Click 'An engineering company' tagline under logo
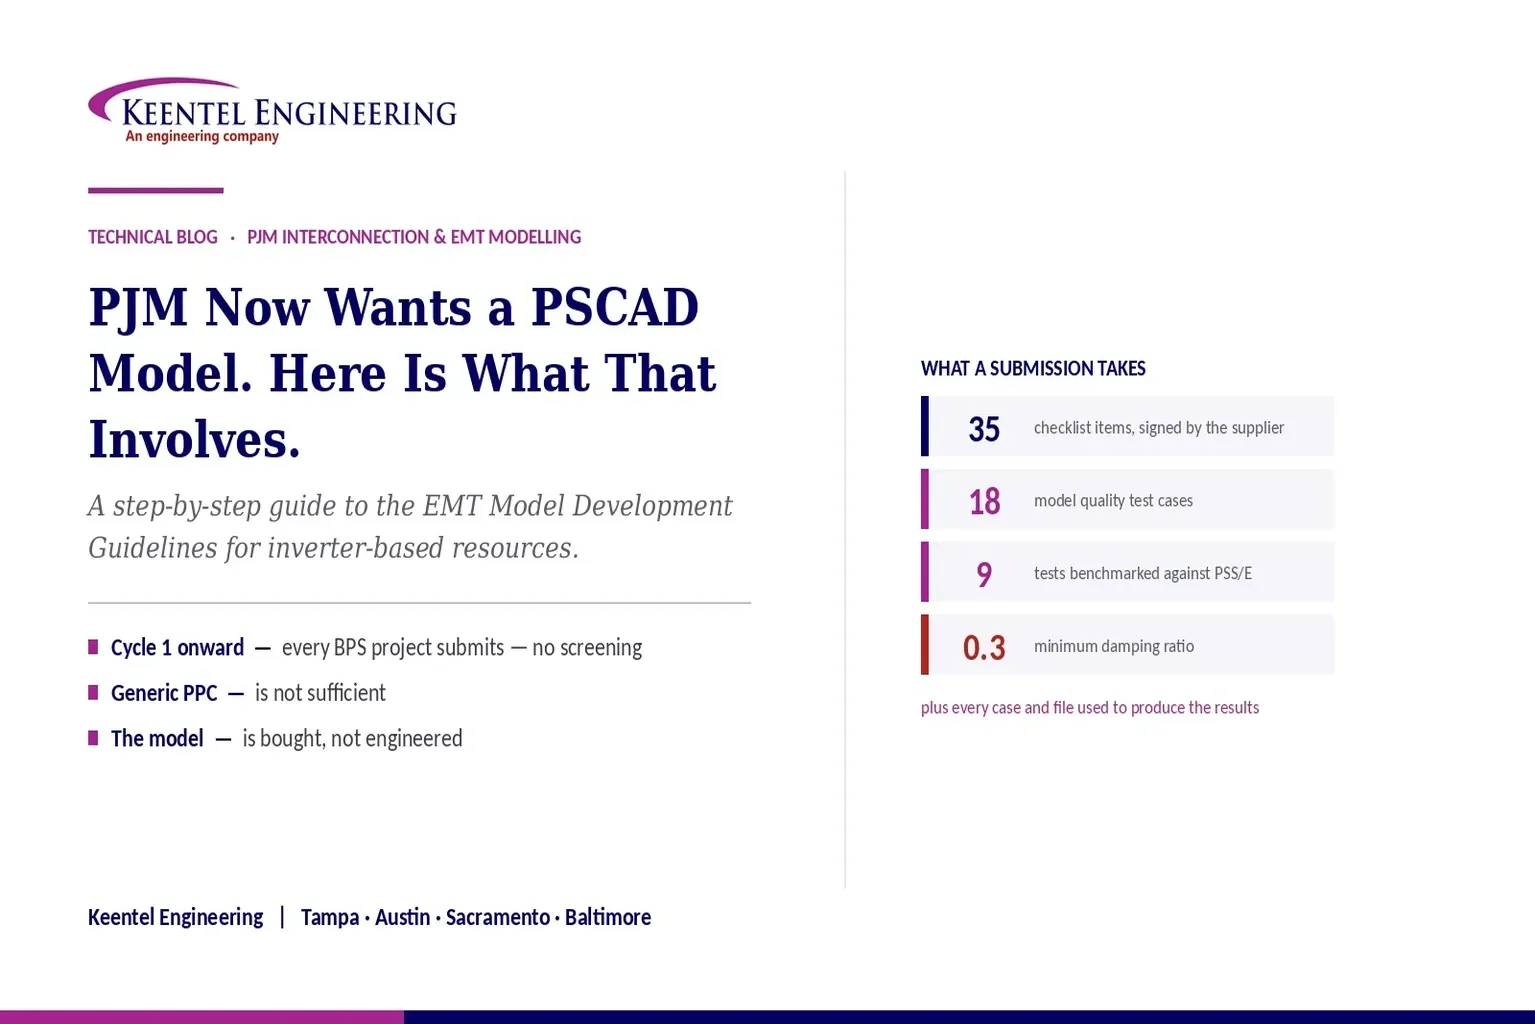The width and height of the screenshot is (1535, 1024). point(202,137)
